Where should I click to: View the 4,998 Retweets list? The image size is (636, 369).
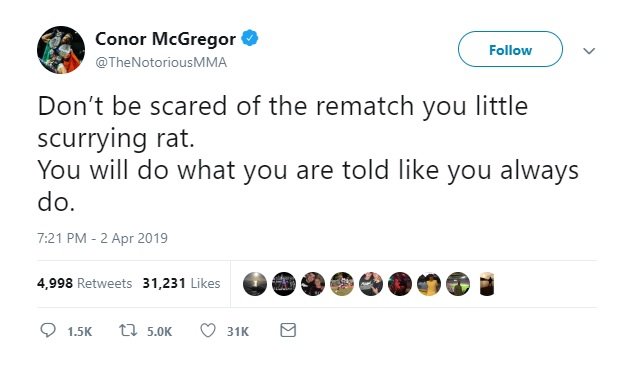tap(84, 283)
